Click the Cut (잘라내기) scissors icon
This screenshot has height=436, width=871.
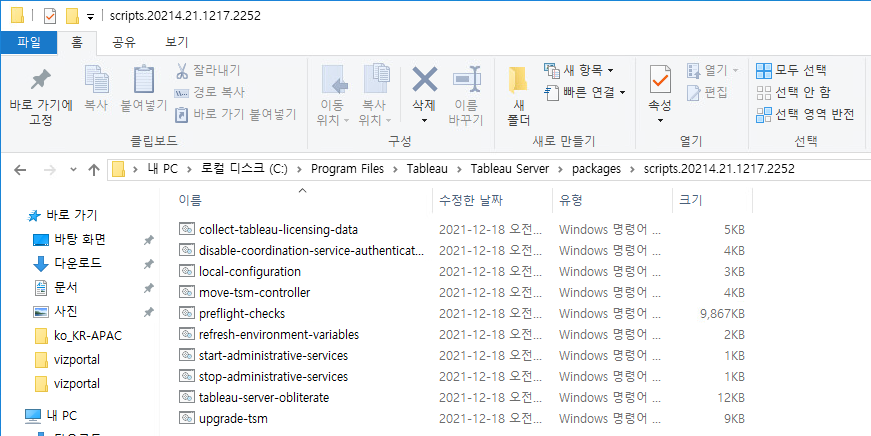coord(182,71)
